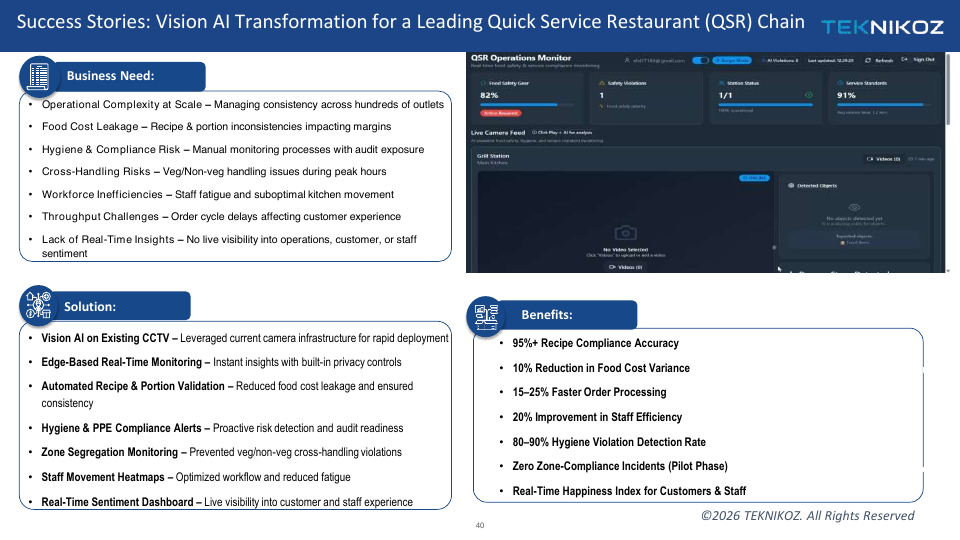The image size is (960, 540).
Task: Click the Detected Objects header icon
Action: tap(791, 186)
